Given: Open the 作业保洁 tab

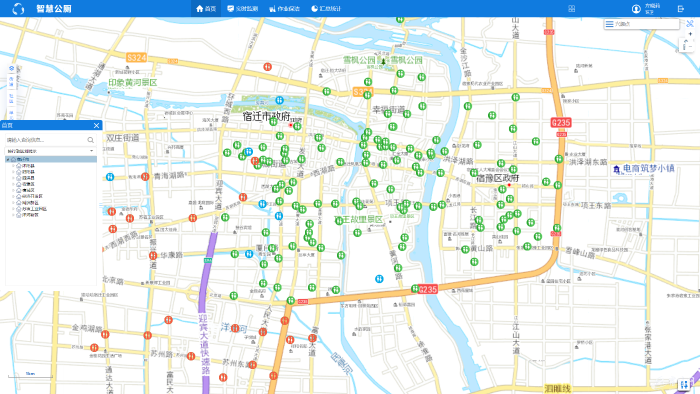Looking at the screenshot, I should pyautogui.click(x=284, y=8).
